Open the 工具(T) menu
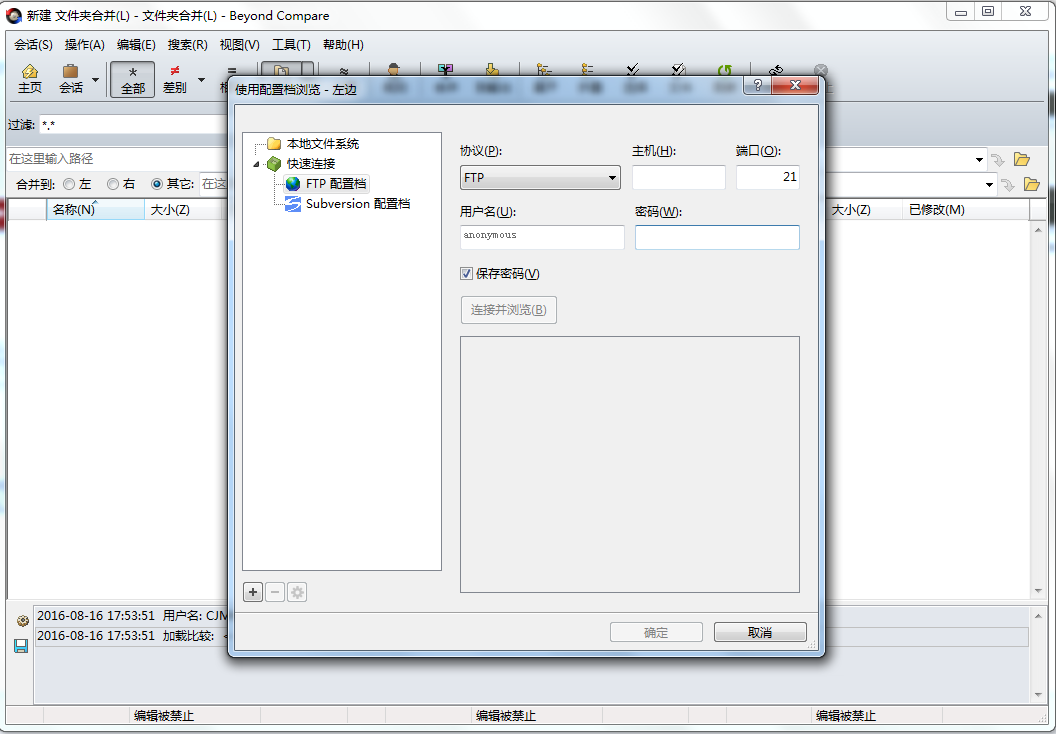The height and width of the screenshot is (734, 1056). point(291,44)
